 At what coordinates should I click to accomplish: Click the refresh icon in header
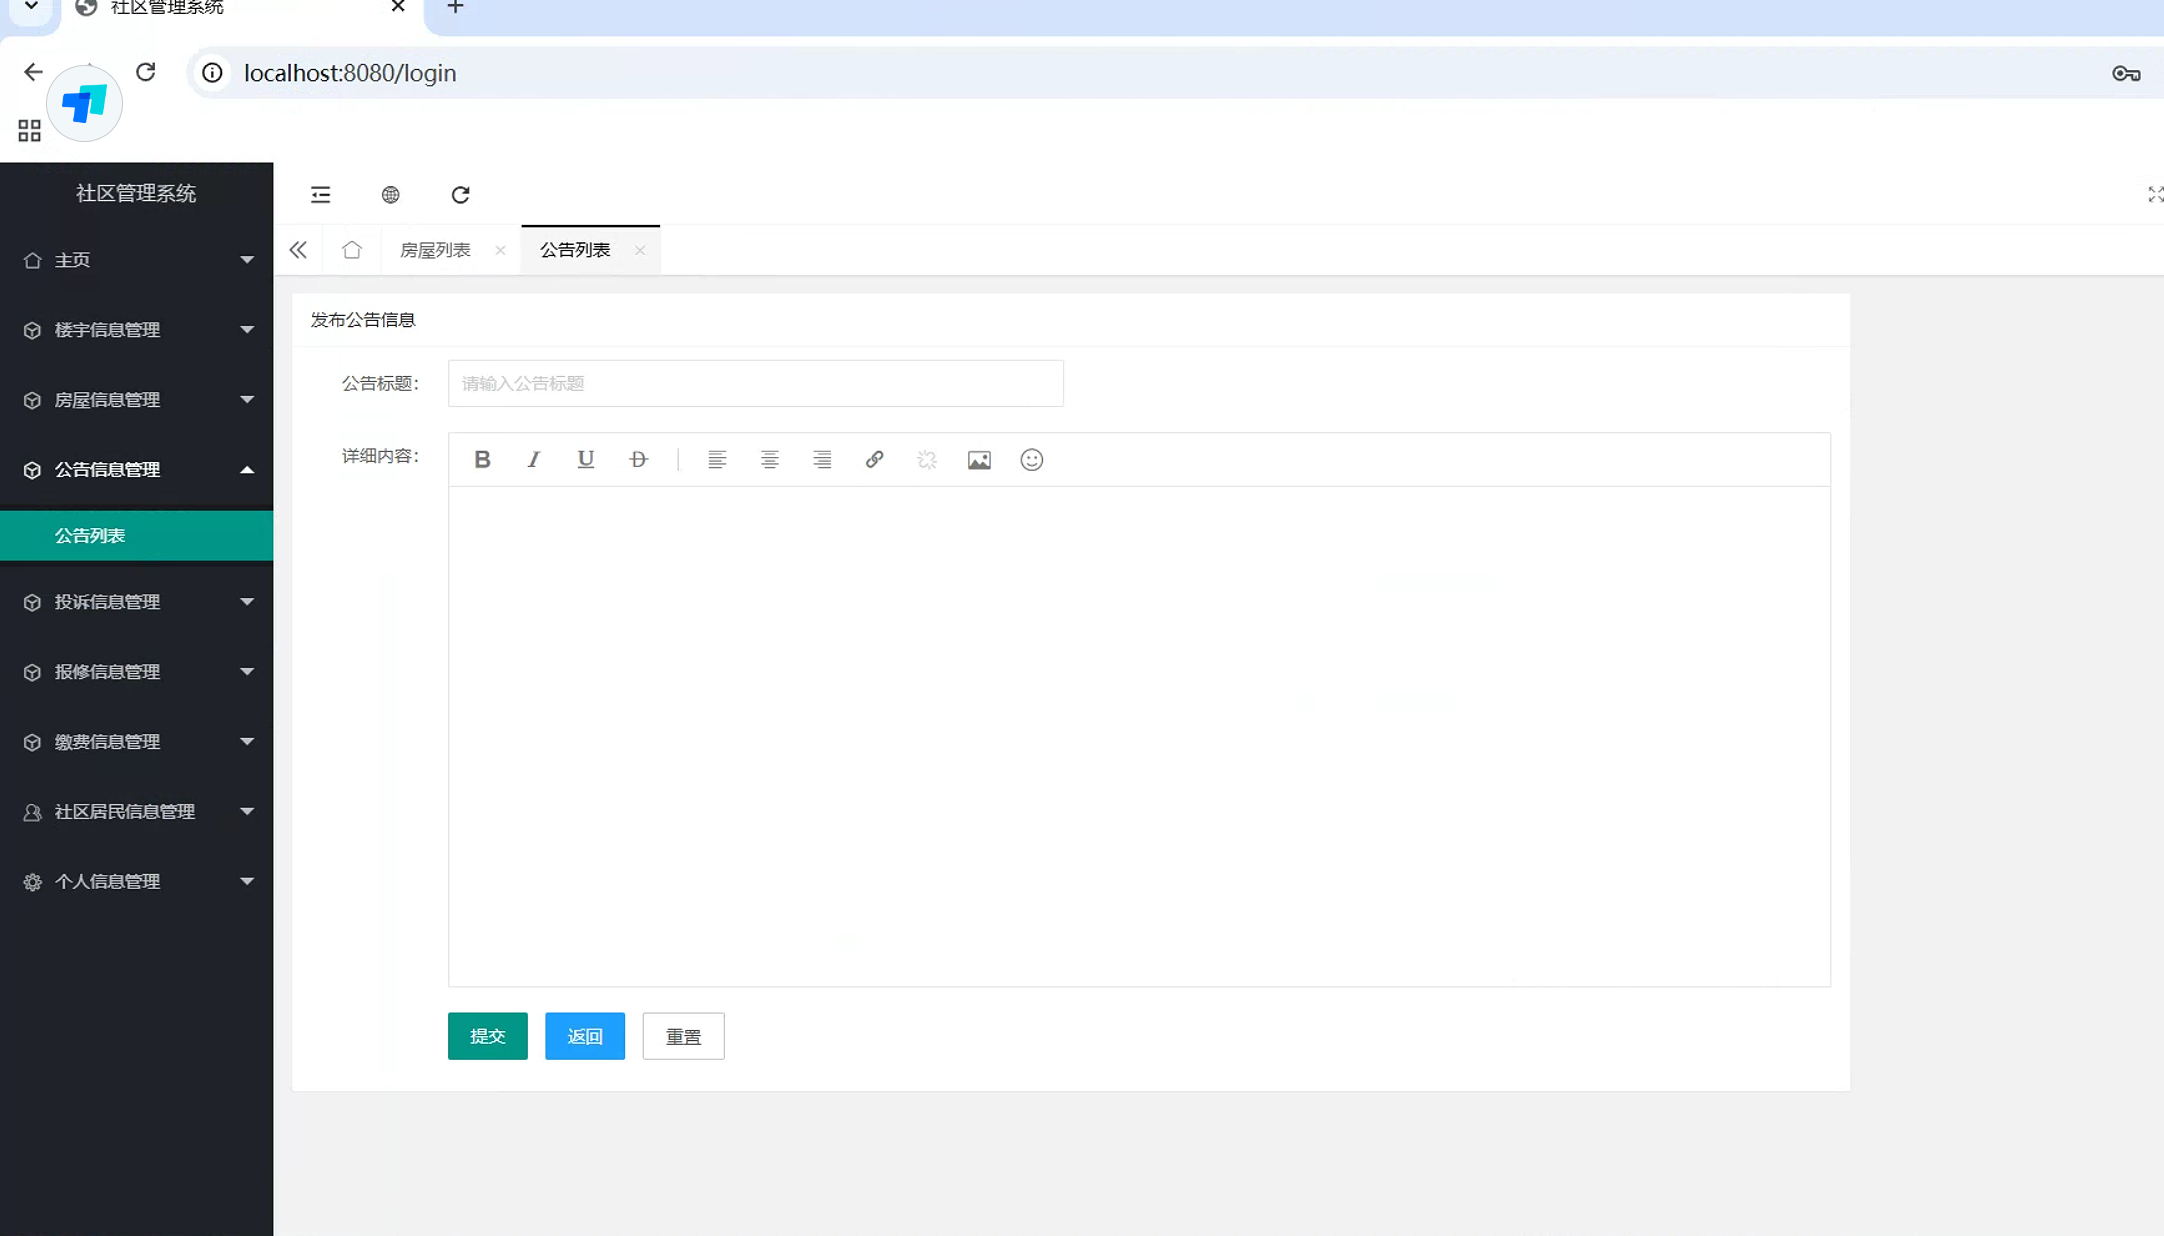pos(460,195)
